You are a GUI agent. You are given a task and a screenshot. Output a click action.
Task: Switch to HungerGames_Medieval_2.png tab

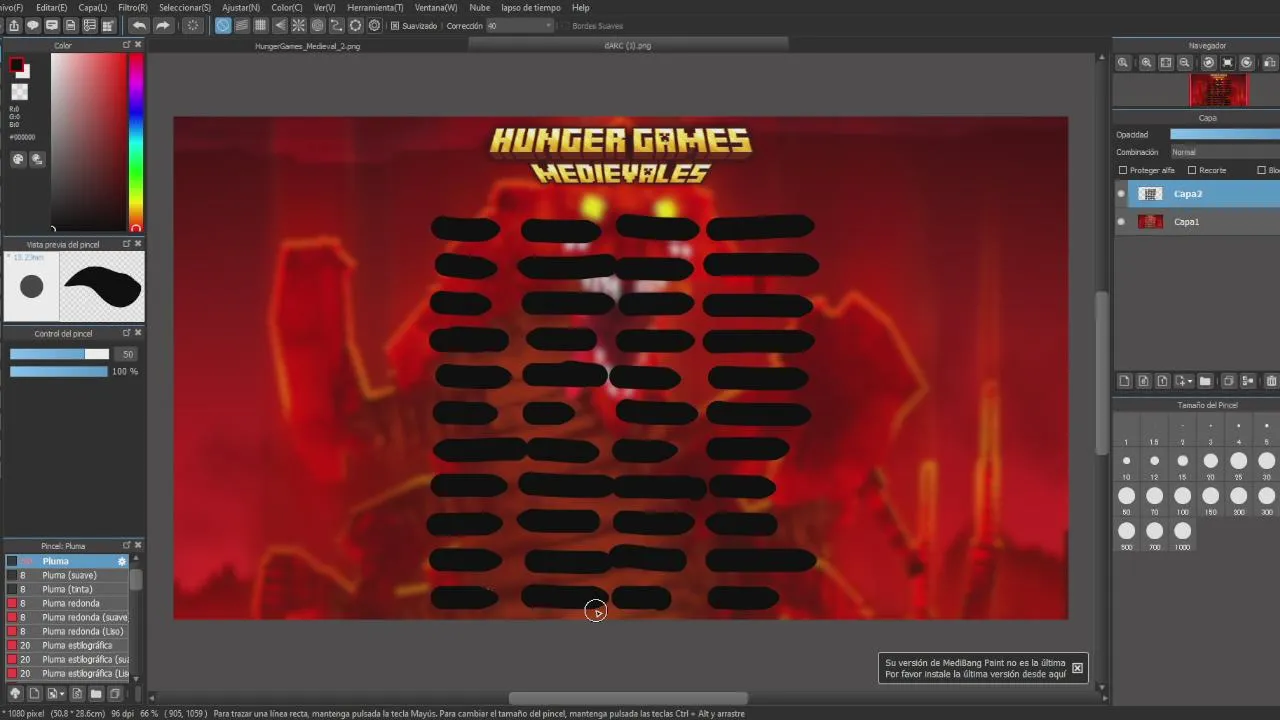pos(307,46)
